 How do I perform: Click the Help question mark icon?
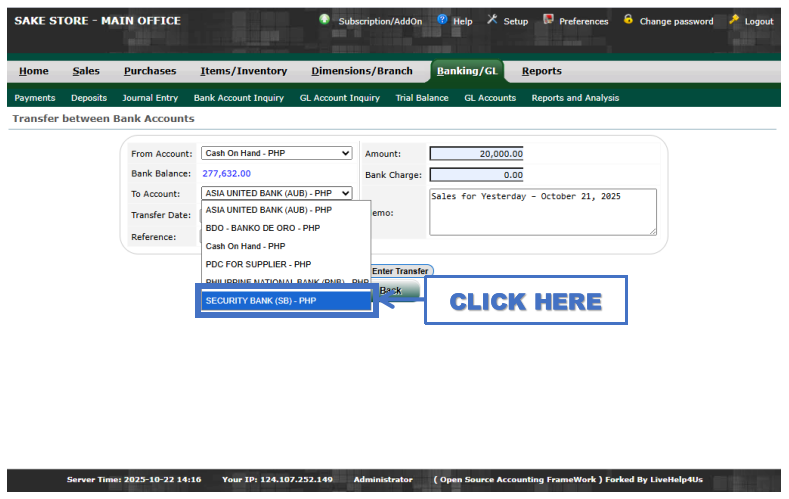(442, 20)
